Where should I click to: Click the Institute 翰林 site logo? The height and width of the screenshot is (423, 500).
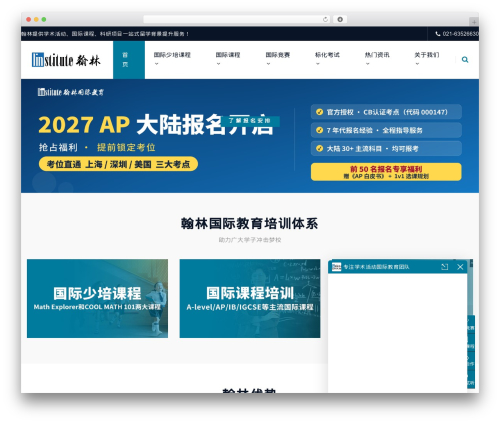[x=66, y=60]
